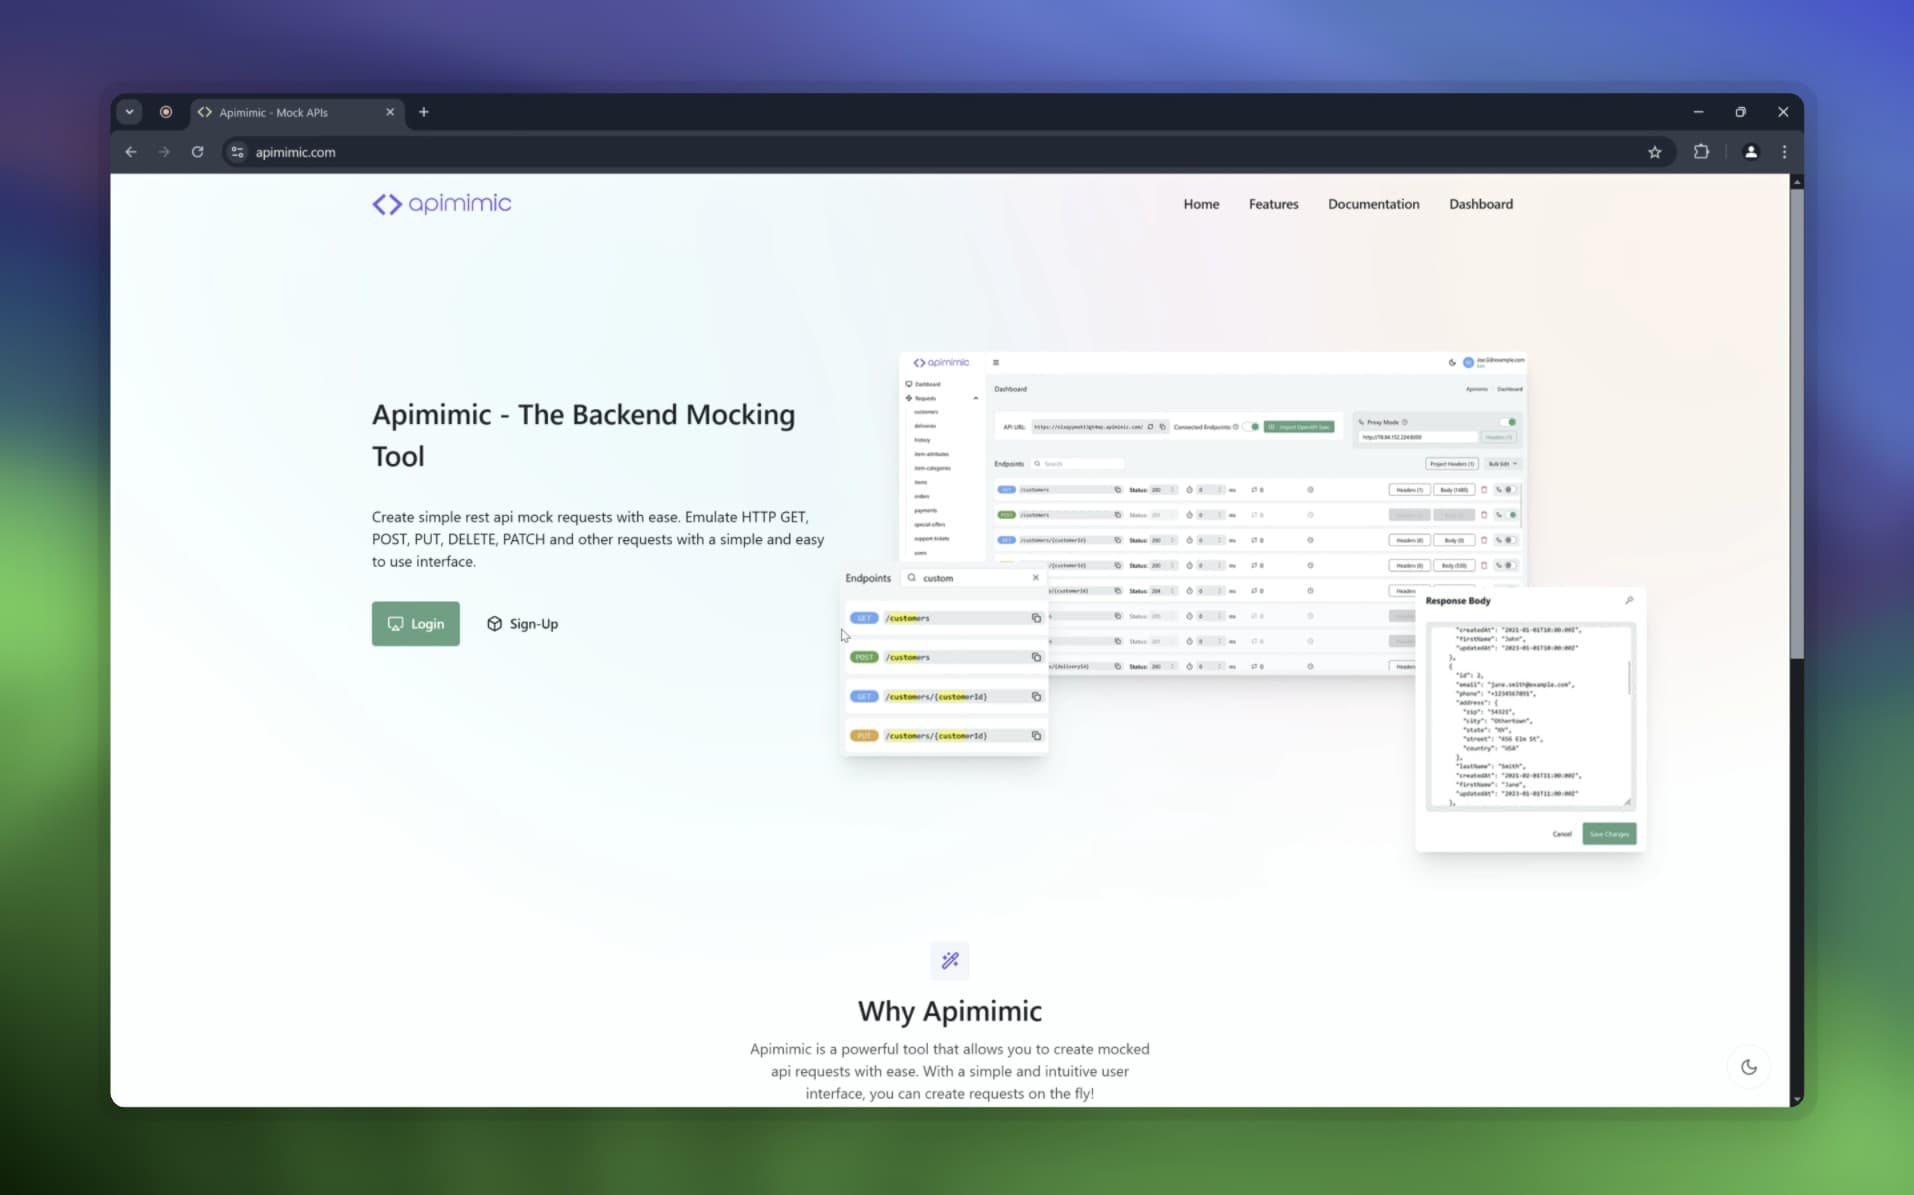The width and height of the screenshot is (1914, 1195).
Task: Open the browser tab search chevron
Action: tap(130, 111)
